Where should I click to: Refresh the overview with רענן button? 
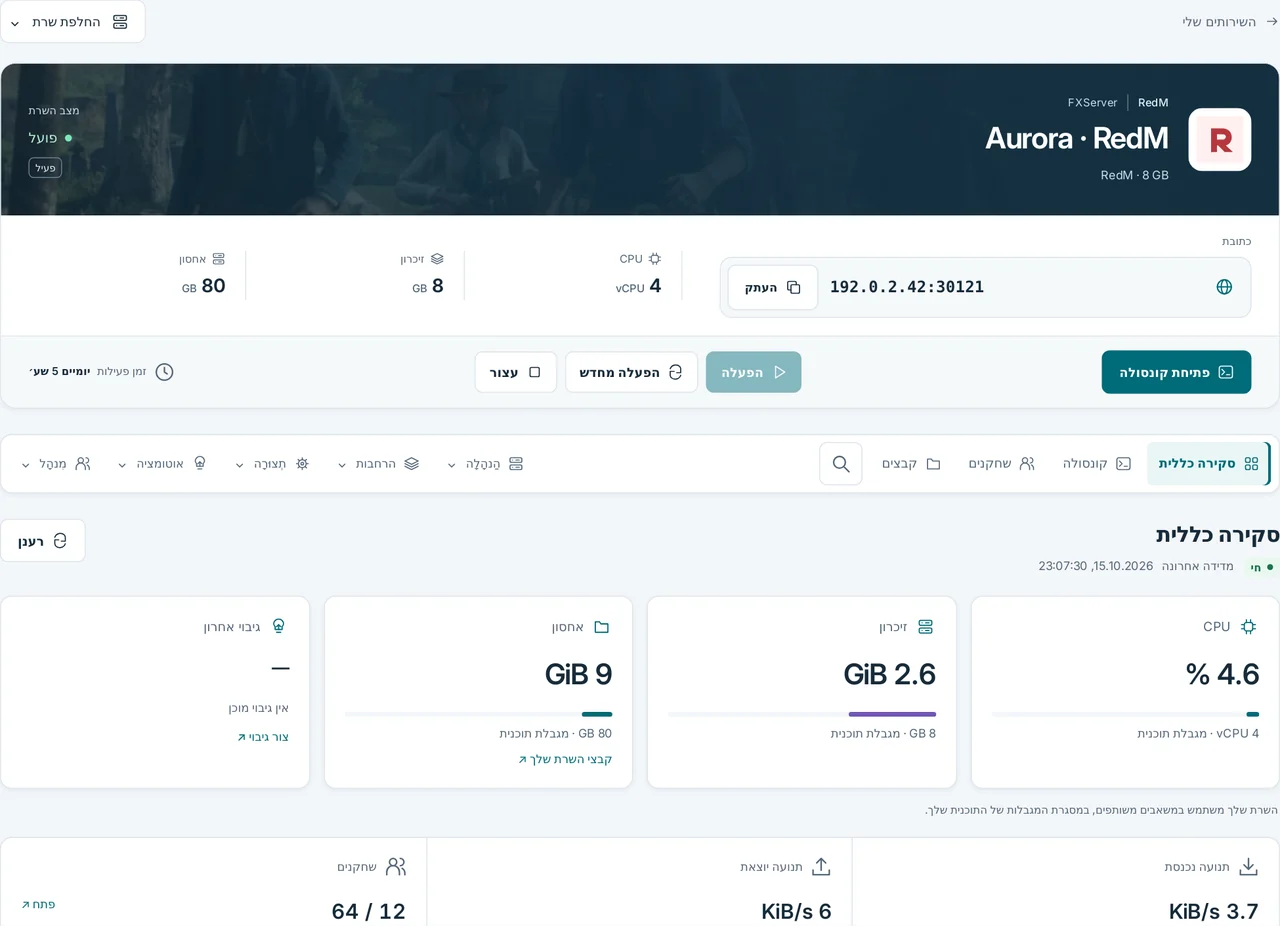(43, 541)
